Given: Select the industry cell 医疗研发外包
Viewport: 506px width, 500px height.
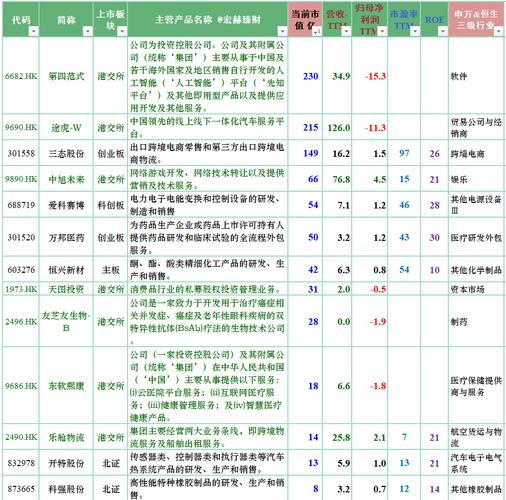Looking at the screenshot, I should pos(476,237).
